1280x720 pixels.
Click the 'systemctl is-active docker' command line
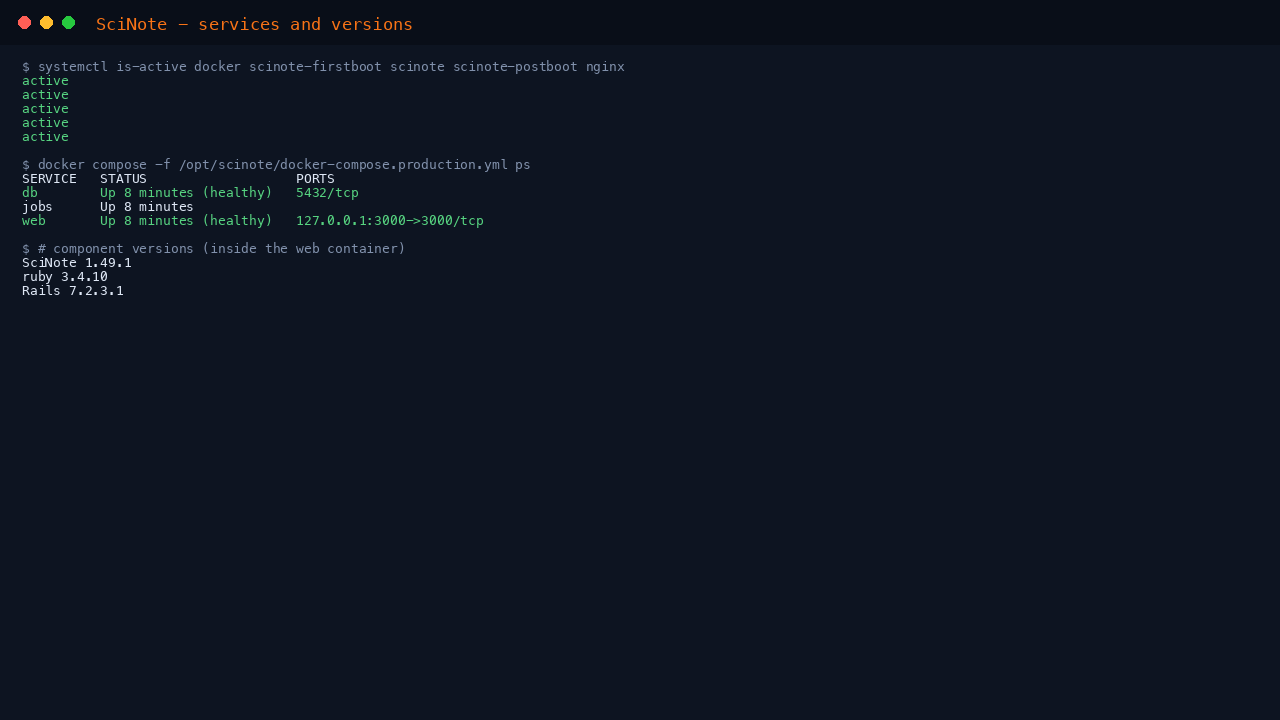323,67
